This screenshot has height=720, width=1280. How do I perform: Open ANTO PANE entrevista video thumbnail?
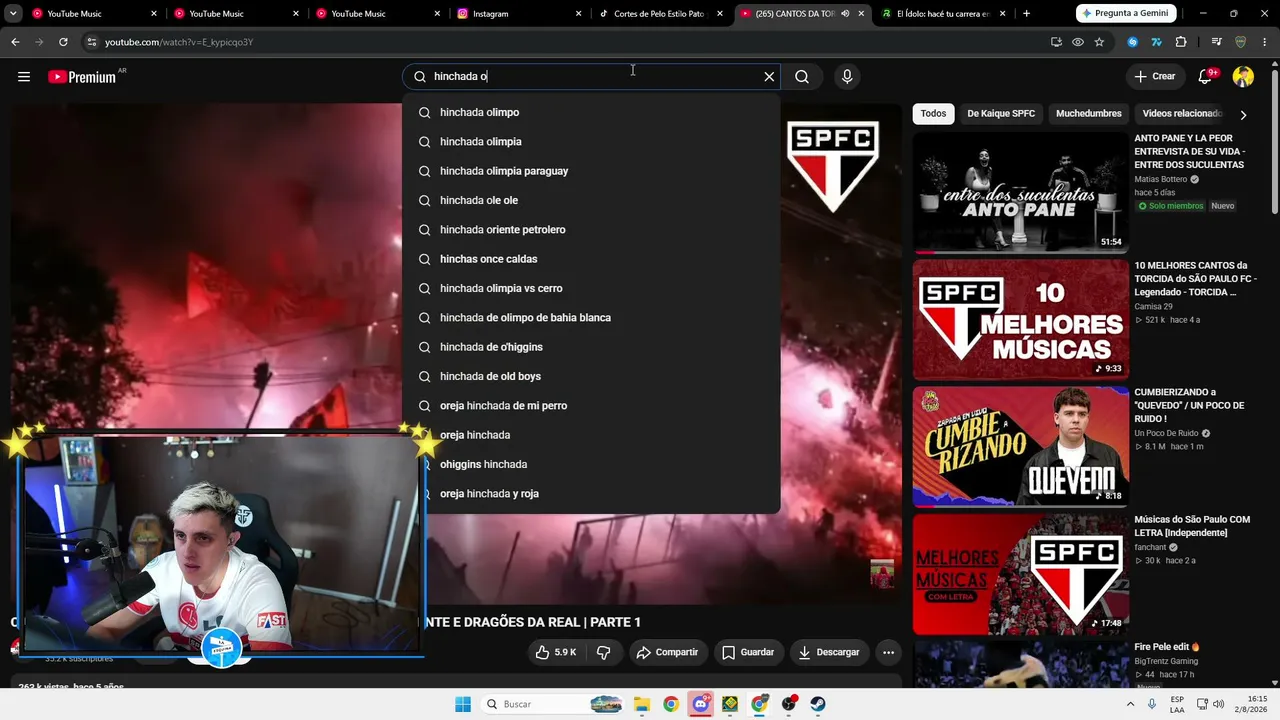pyautogui.click(x=1020, y=192)
